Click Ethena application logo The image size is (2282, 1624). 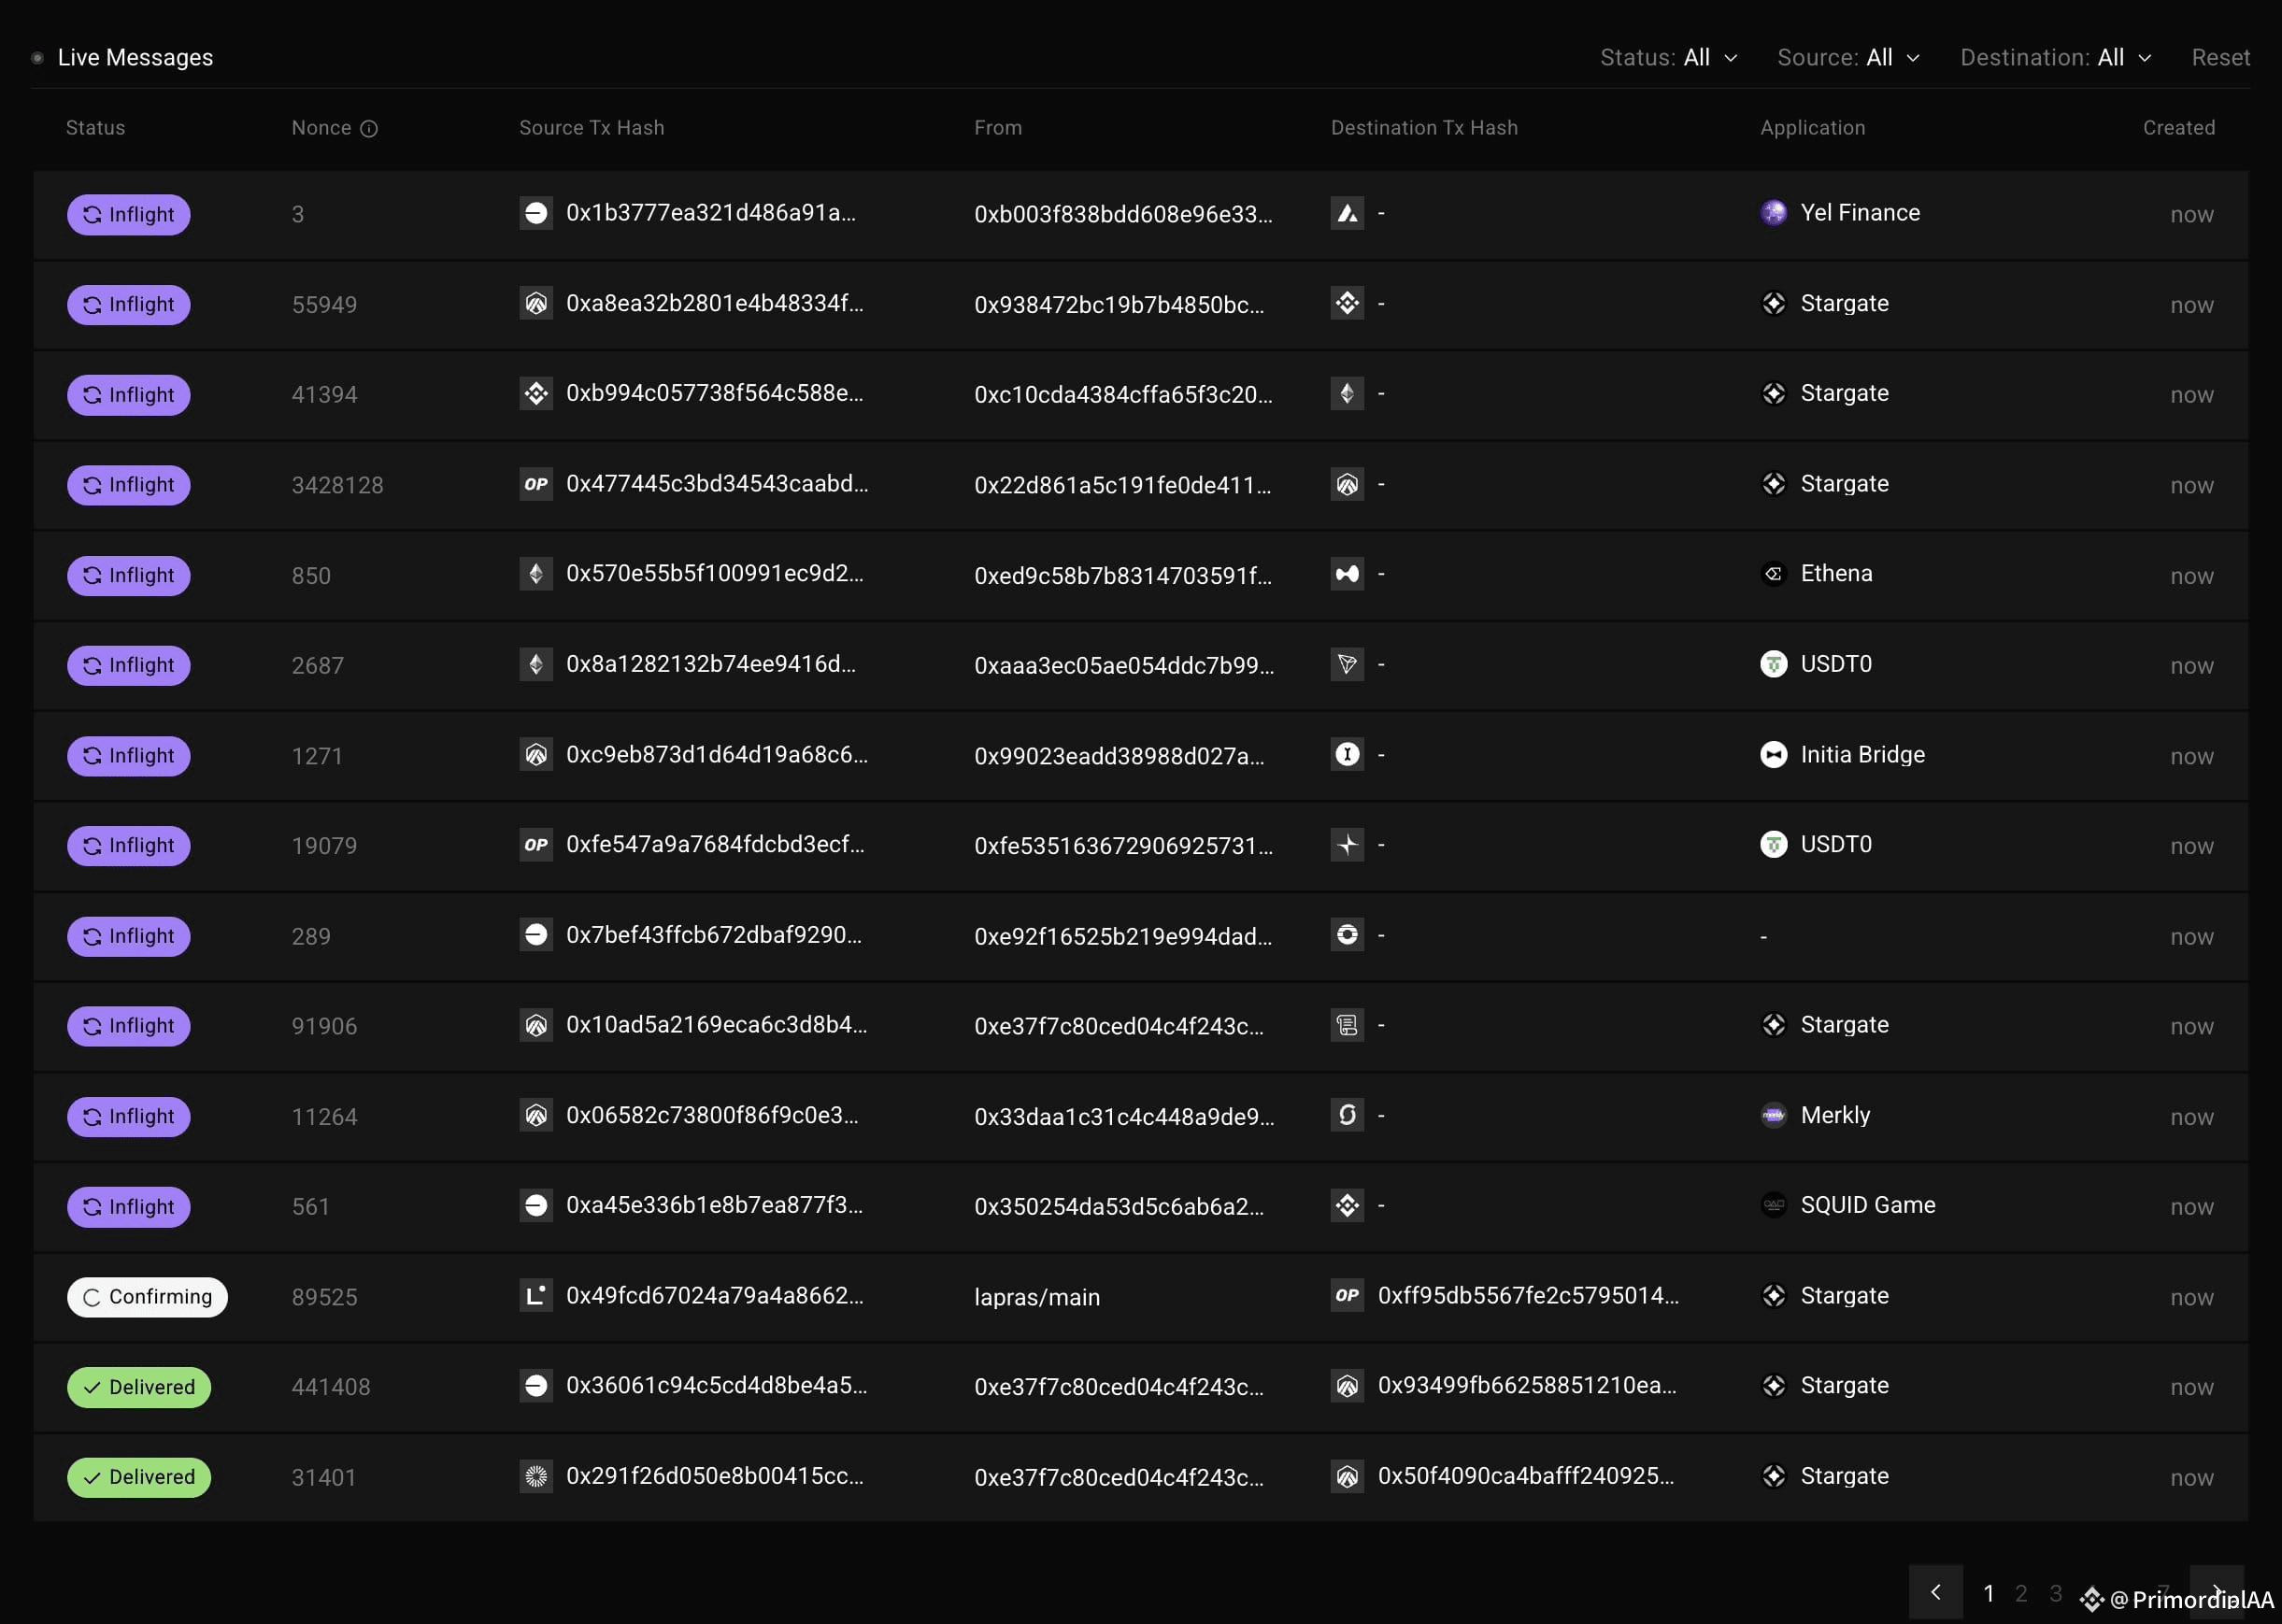click(x=1773, y=574)
